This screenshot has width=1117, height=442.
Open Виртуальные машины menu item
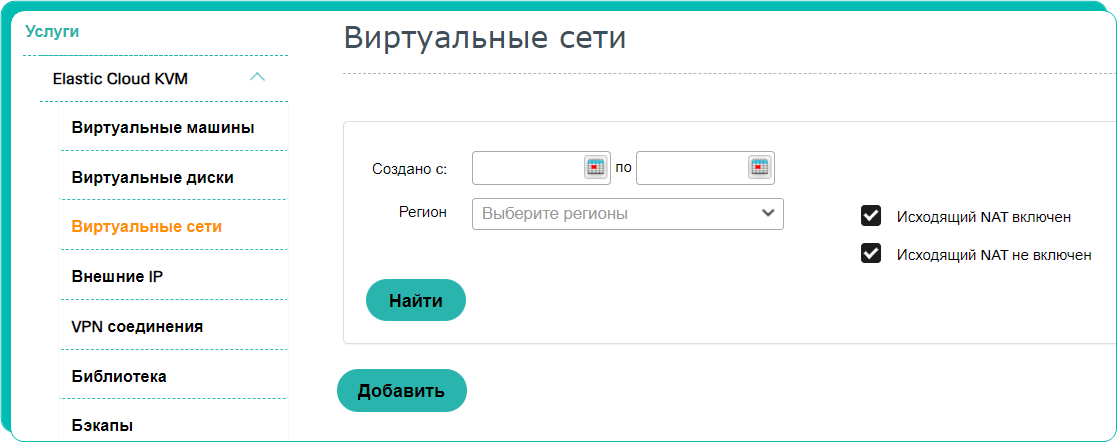click(163, 128)
